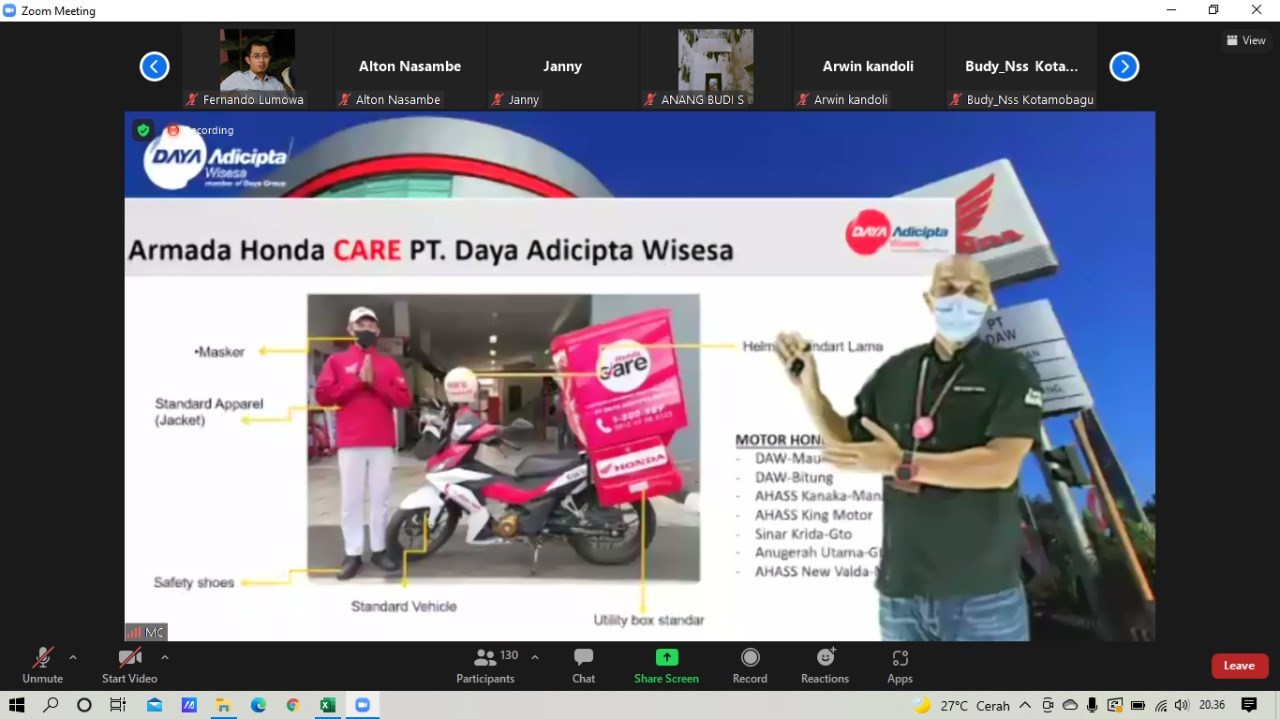Image resolution: width=1280 pixels, height=719 pixels.
Task: Toggle system volume icon in tray
Action: pyautogui.click(x=1182, y=705)
